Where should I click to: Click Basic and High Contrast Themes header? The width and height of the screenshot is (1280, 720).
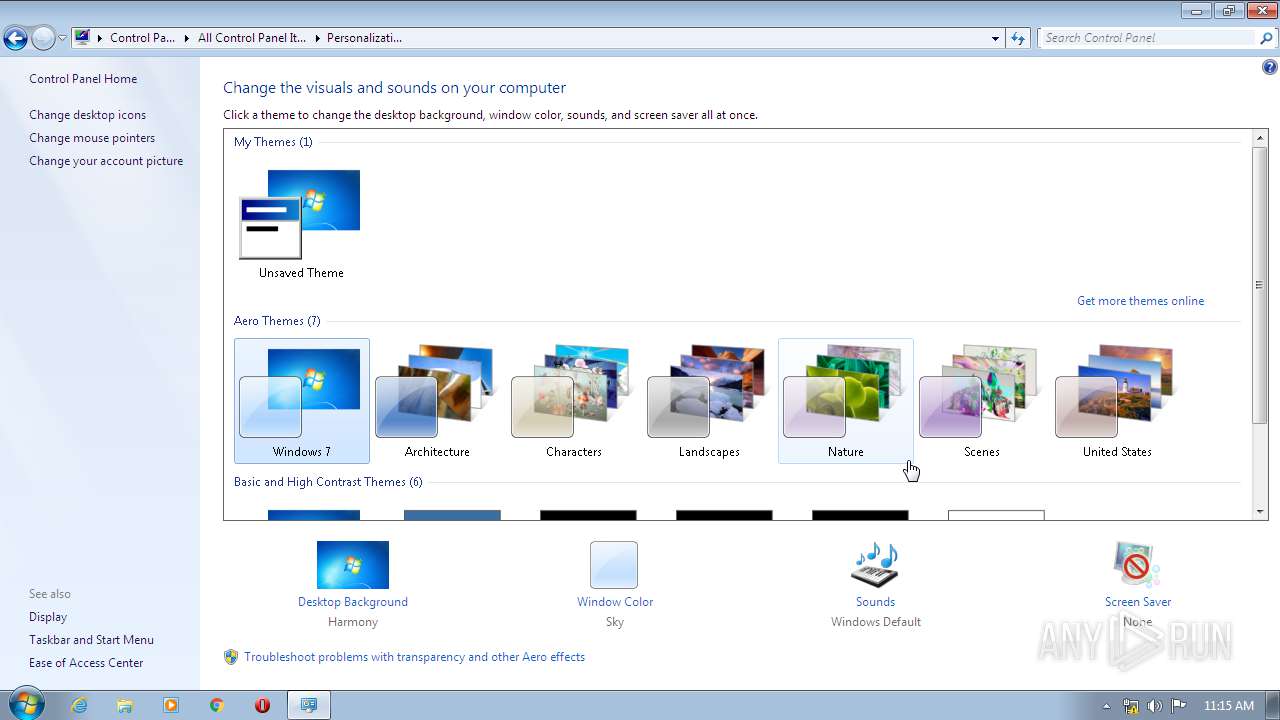[x=328, y=482]
